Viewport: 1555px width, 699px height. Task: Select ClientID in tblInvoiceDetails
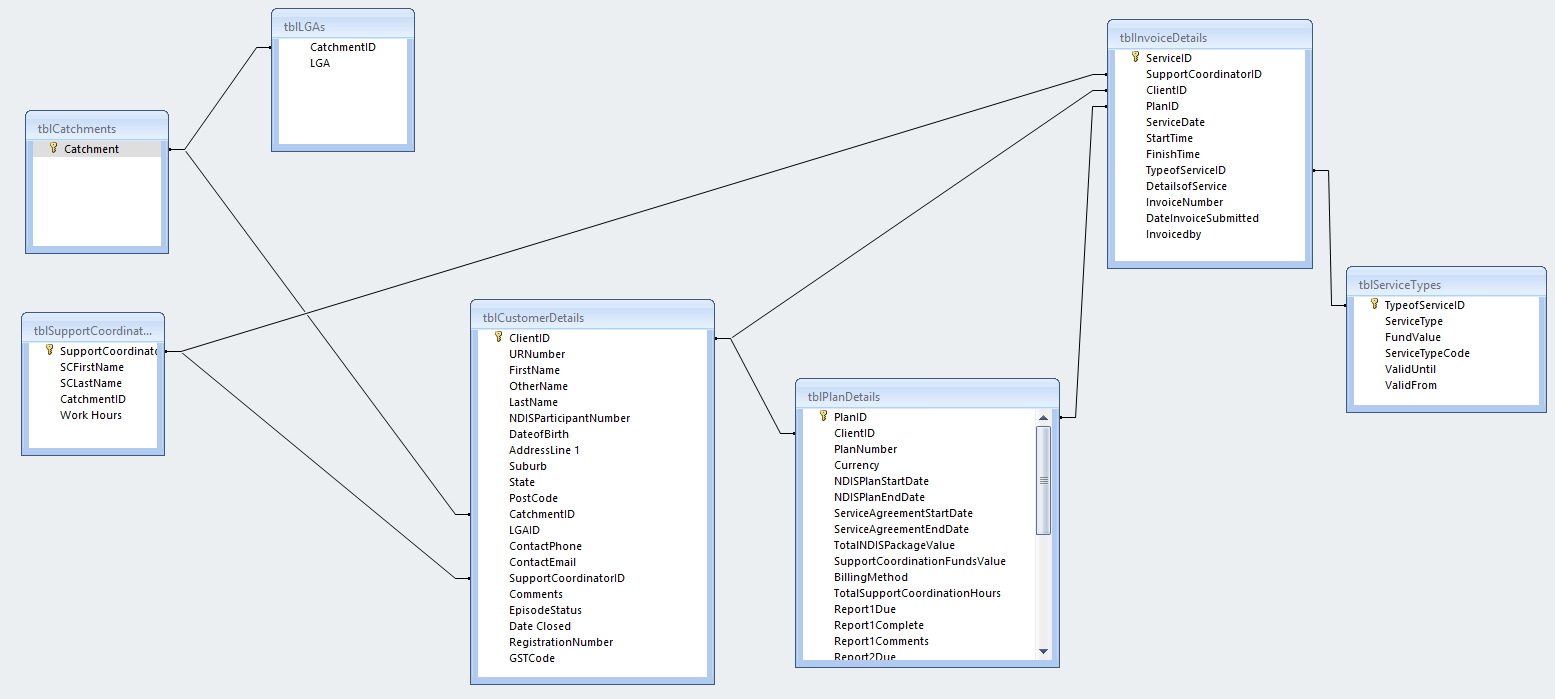click(x=1167, y=90)
